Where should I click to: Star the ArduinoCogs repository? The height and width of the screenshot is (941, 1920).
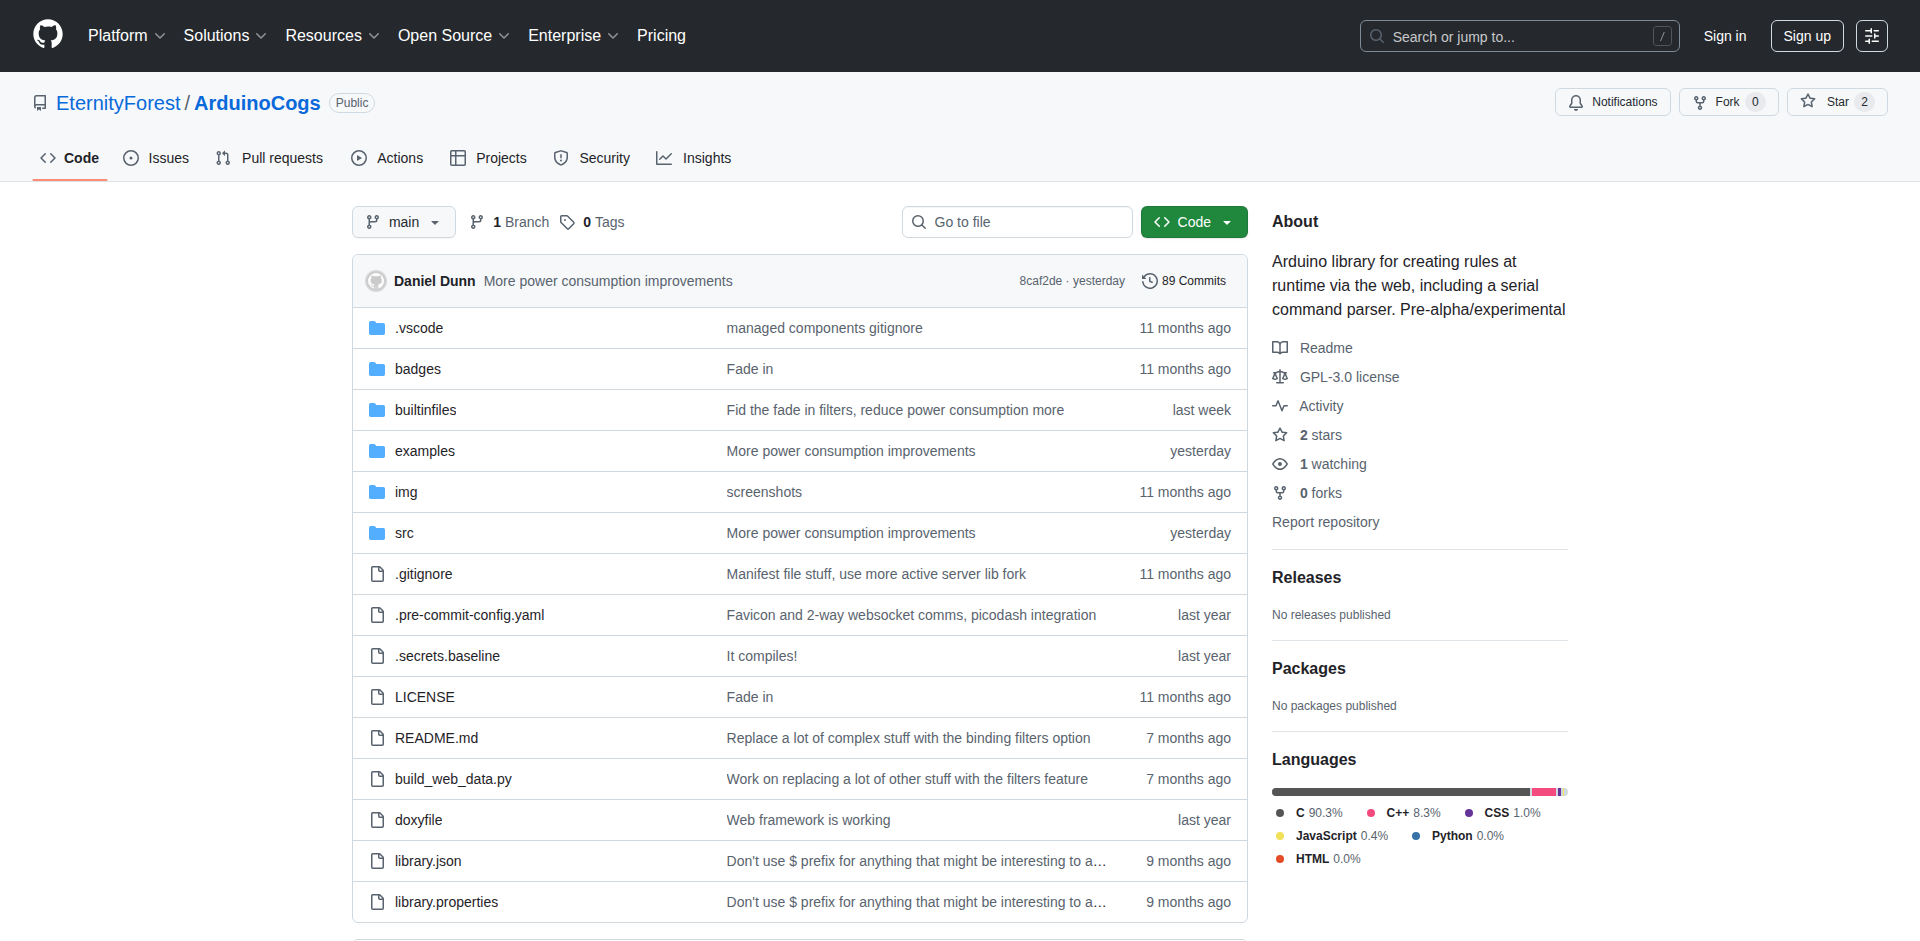tap(1837, 102)
